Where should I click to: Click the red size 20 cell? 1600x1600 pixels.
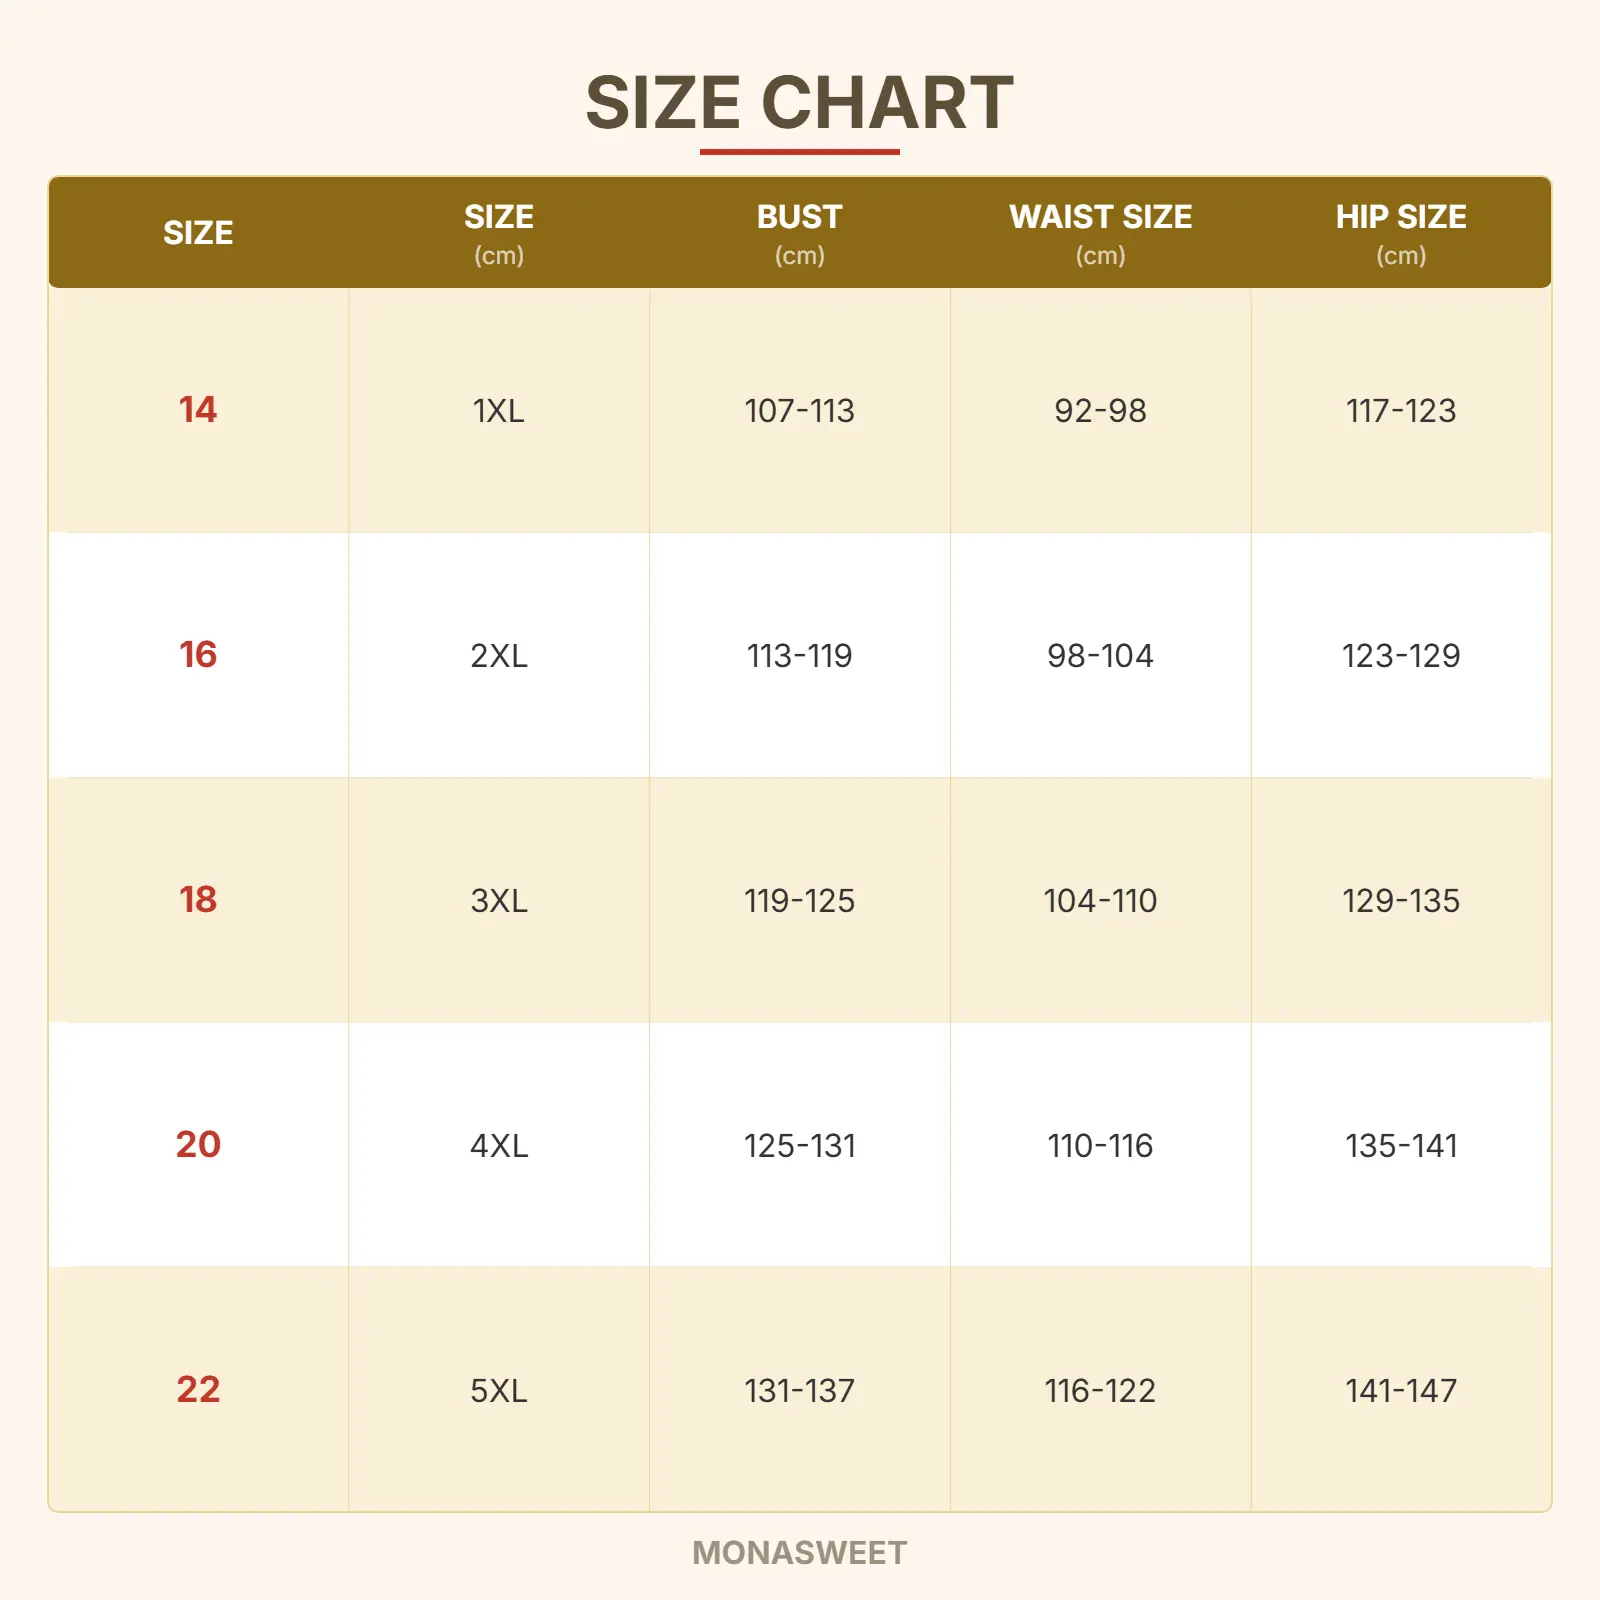tap(198, 1145)
